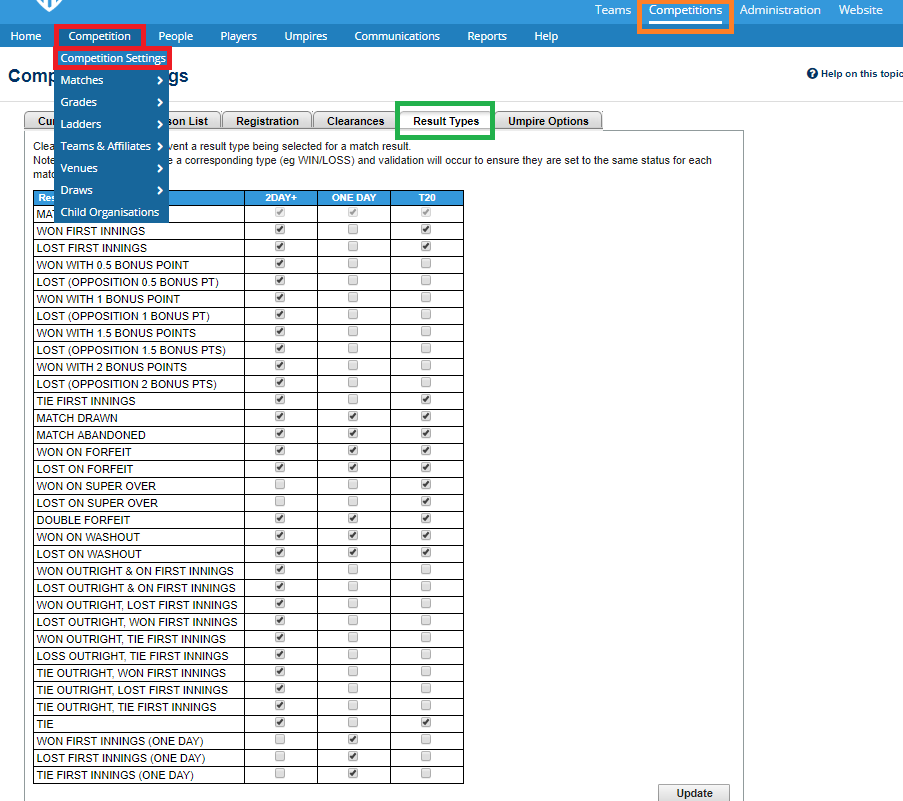903x801 pixels.
Task: Uncheck WON FIRST INNINGS 2DAY+ checkbox
Action: point(280,229)
